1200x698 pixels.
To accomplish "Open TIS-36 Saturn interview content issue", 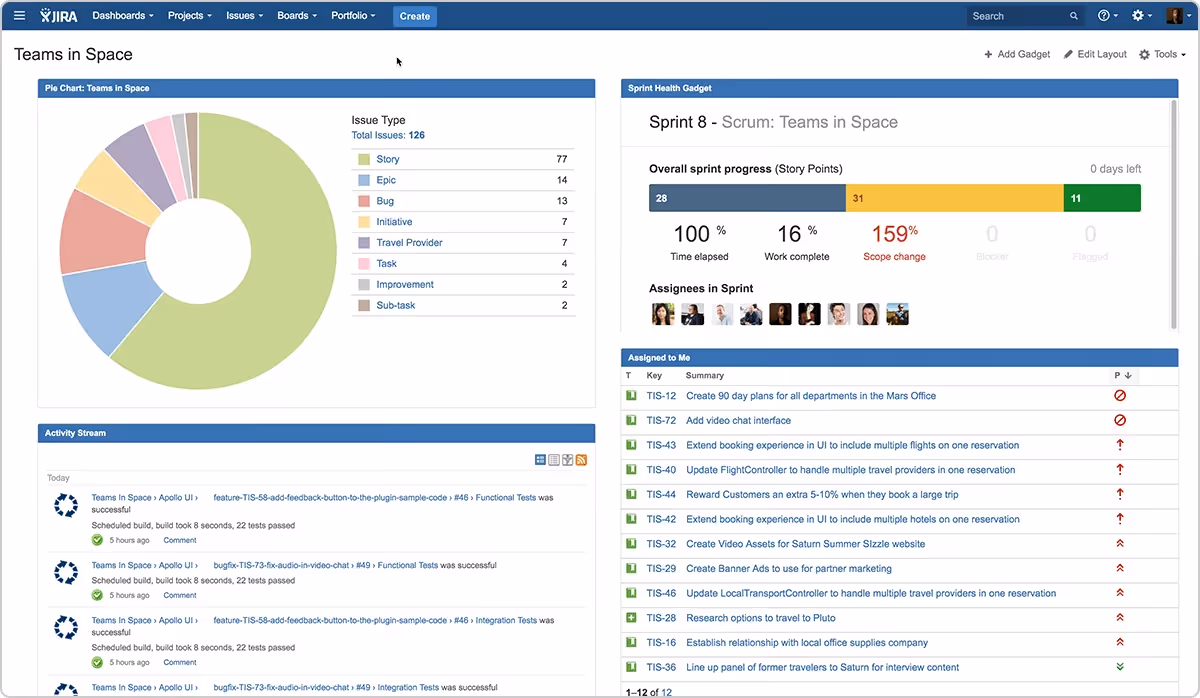I will [x=822, y=667].
